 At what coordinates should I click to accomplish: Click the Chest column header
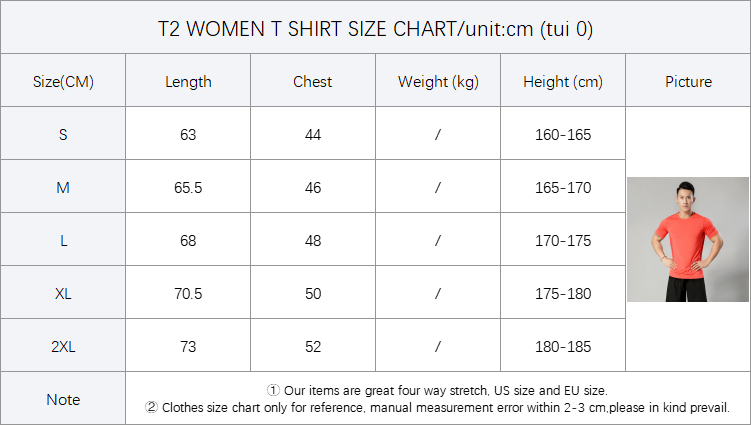[x=313, y=82]
